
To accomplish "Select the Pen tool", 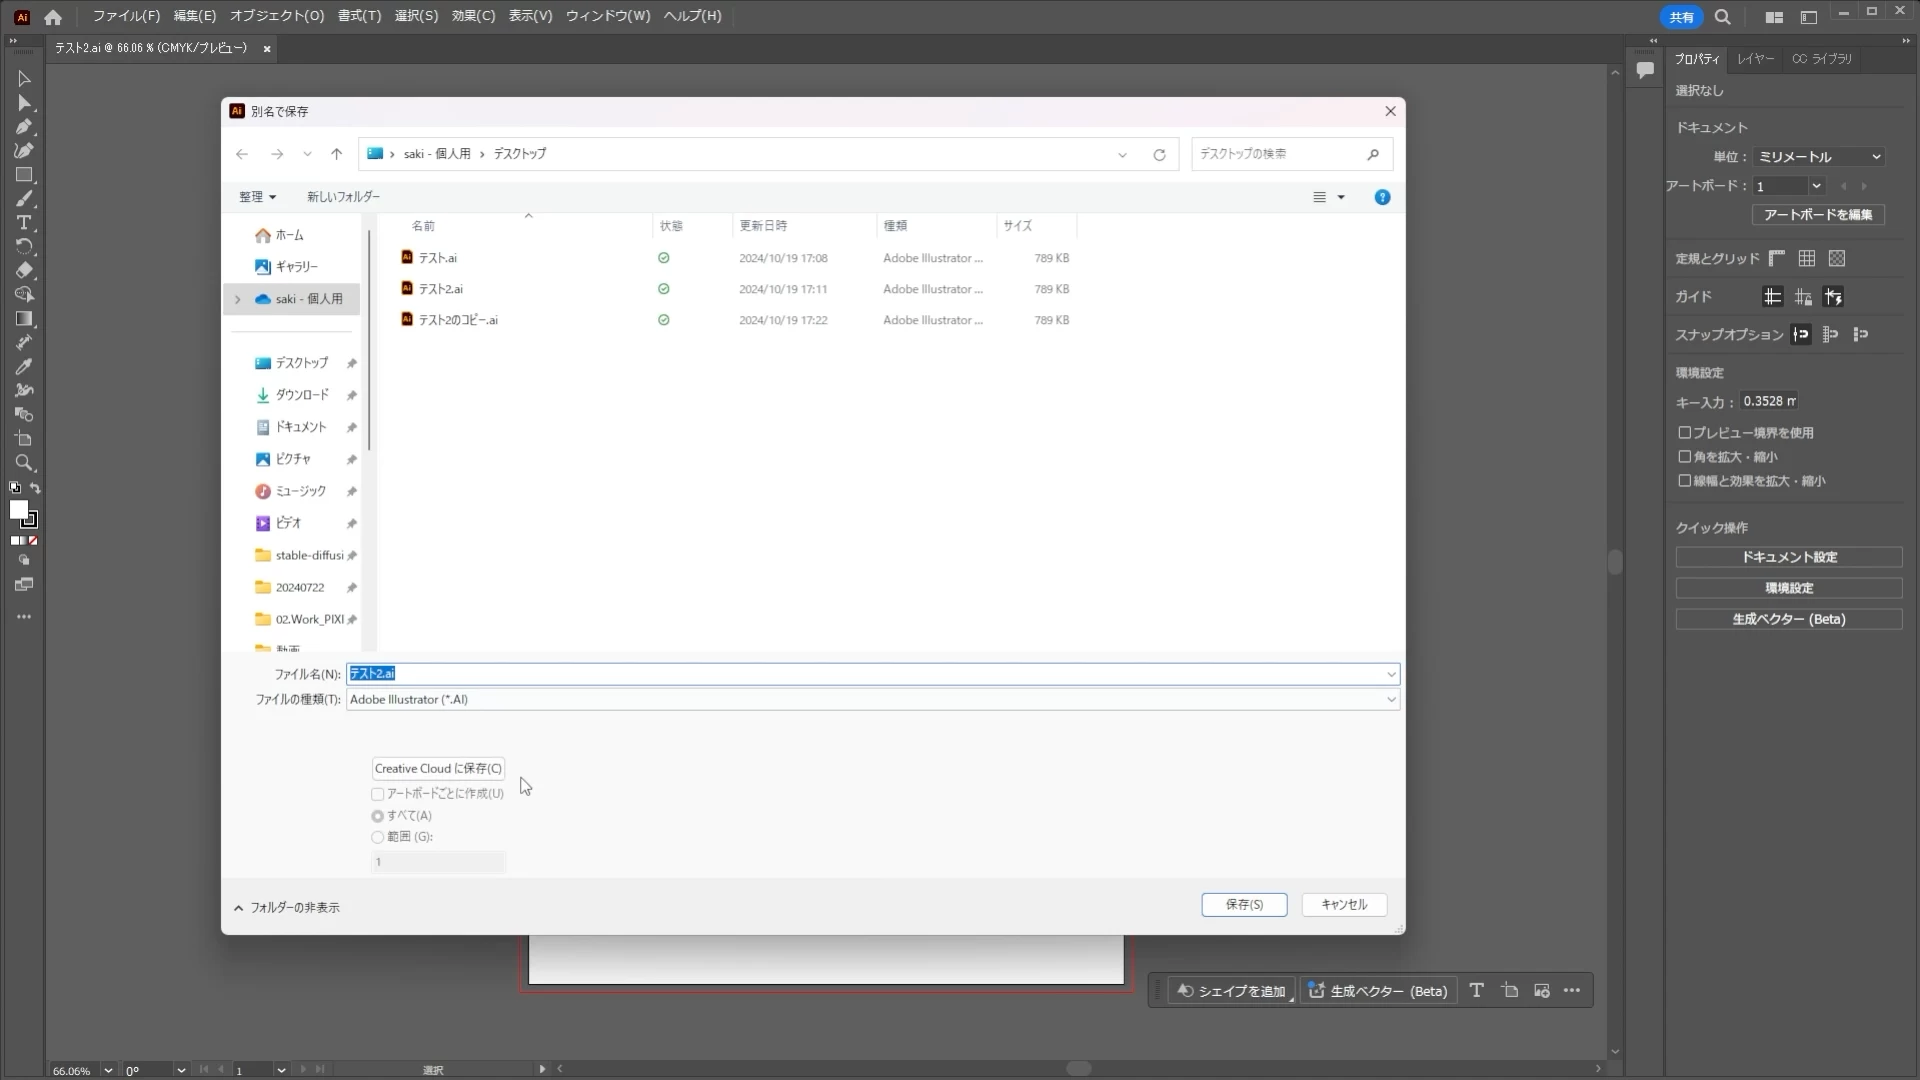I will pyautogui.click(x=24, y=127).
